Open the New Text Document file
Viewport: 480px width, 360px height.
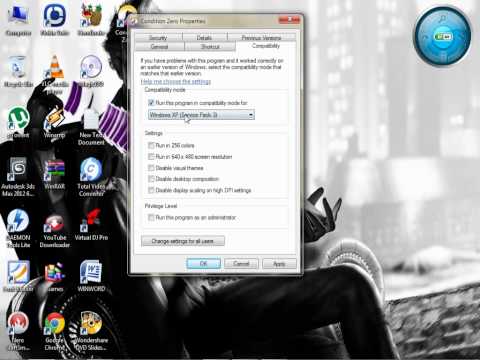(91, 126)
